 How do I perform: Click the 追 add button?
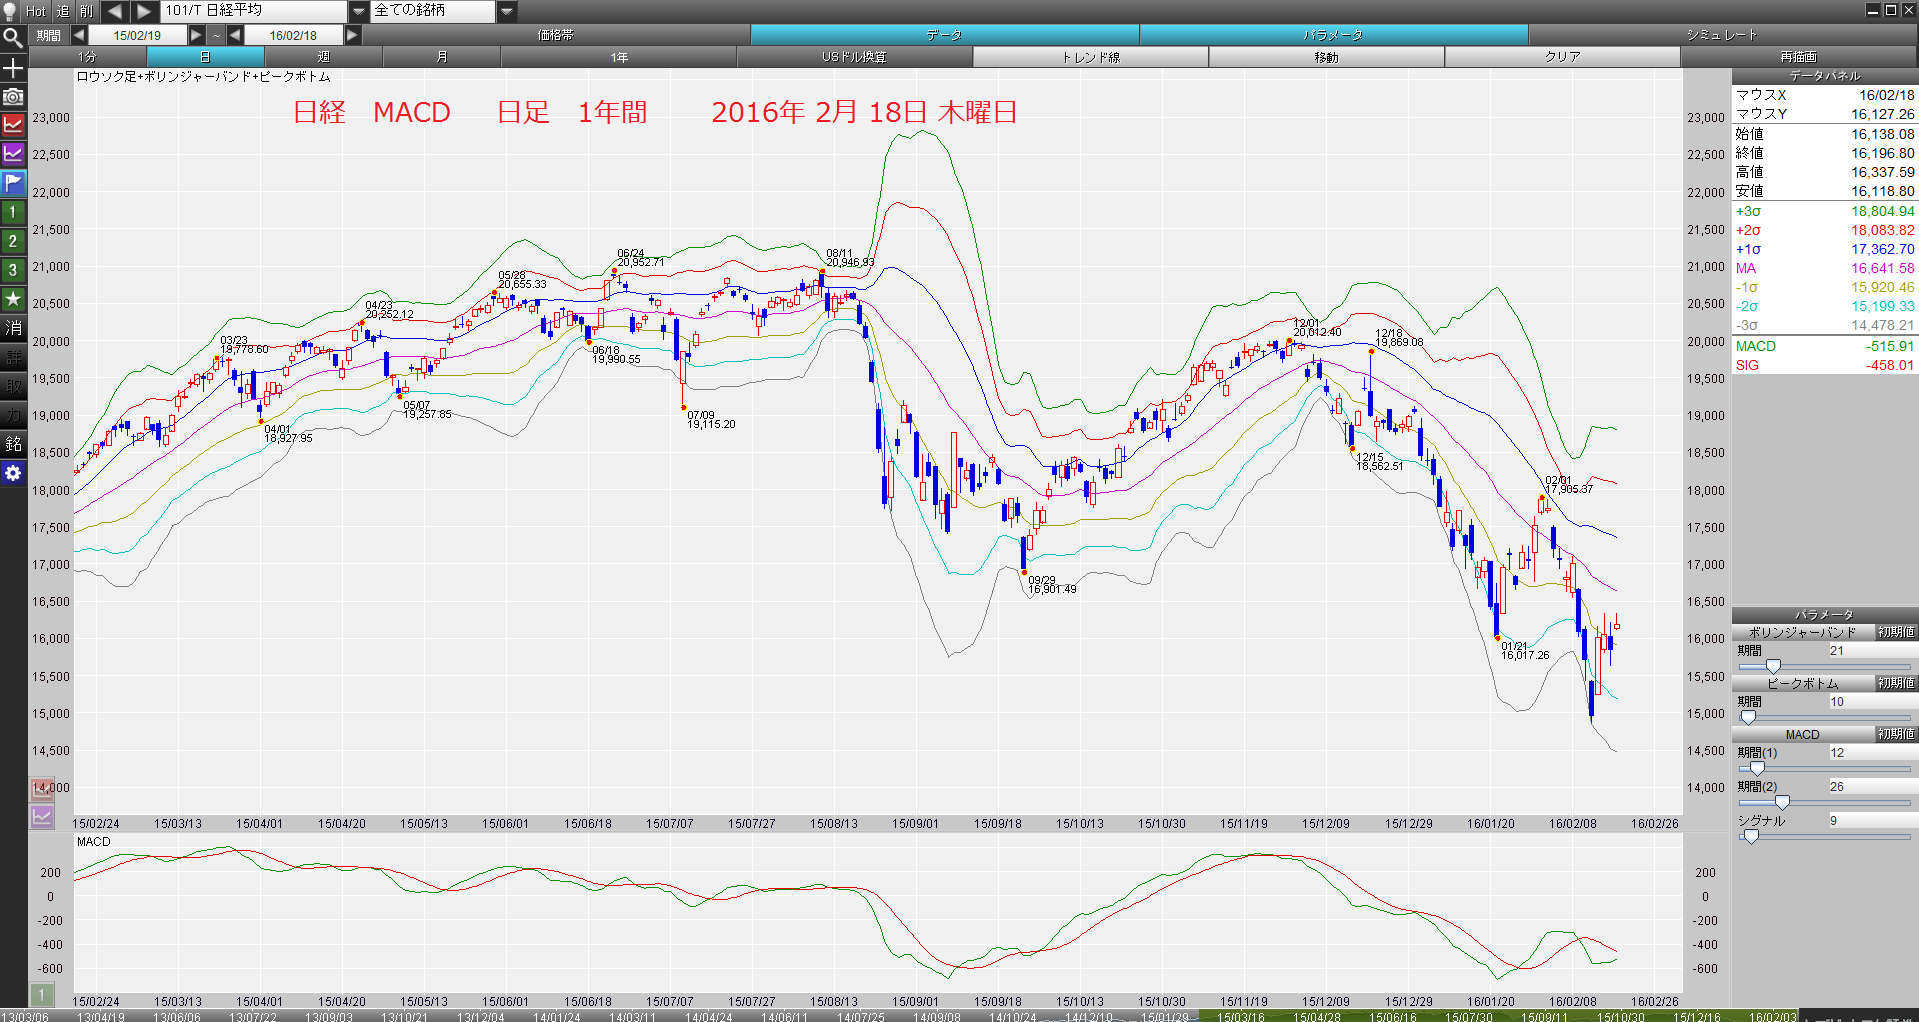pos(63,11)
